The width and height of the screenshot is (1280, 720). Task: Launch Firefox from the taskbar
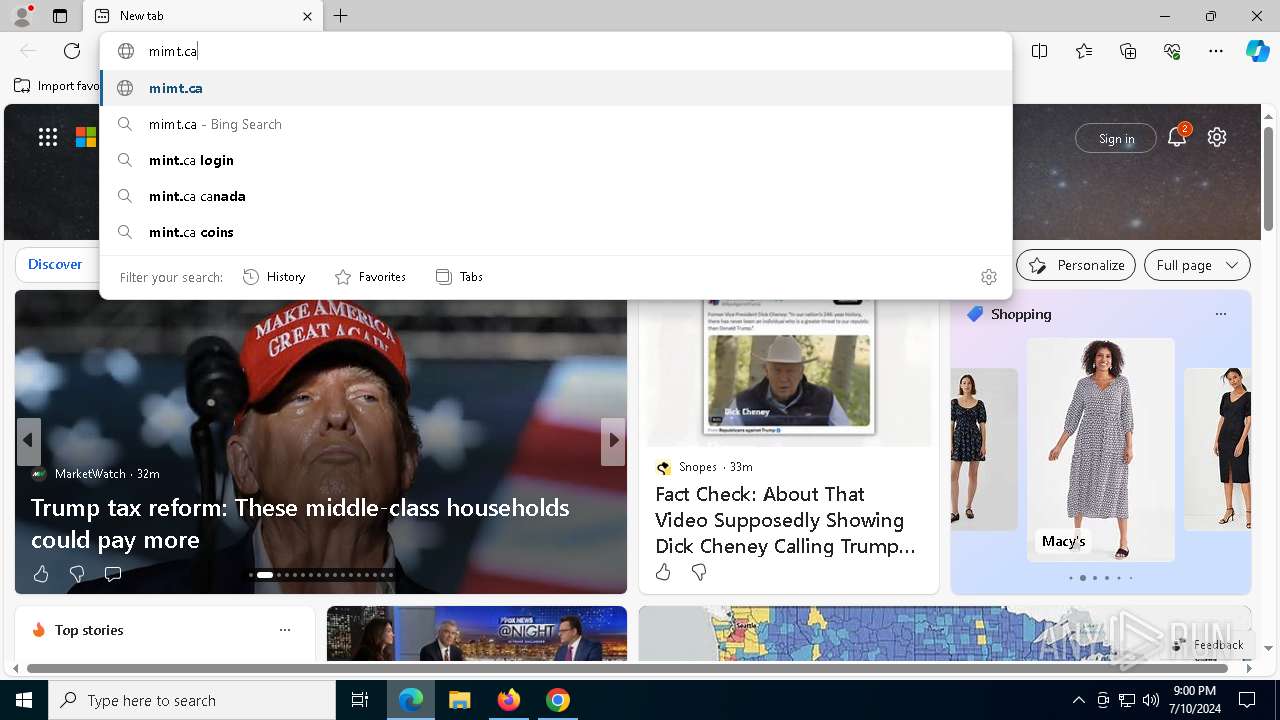(509, 700)
